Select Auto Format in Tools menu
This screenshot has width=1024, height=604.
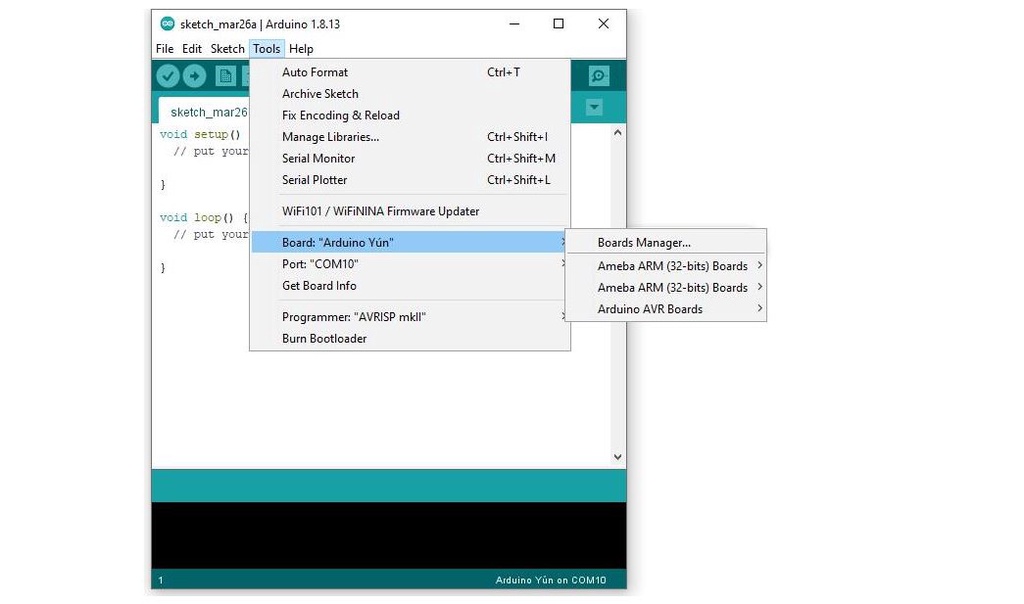315,72
